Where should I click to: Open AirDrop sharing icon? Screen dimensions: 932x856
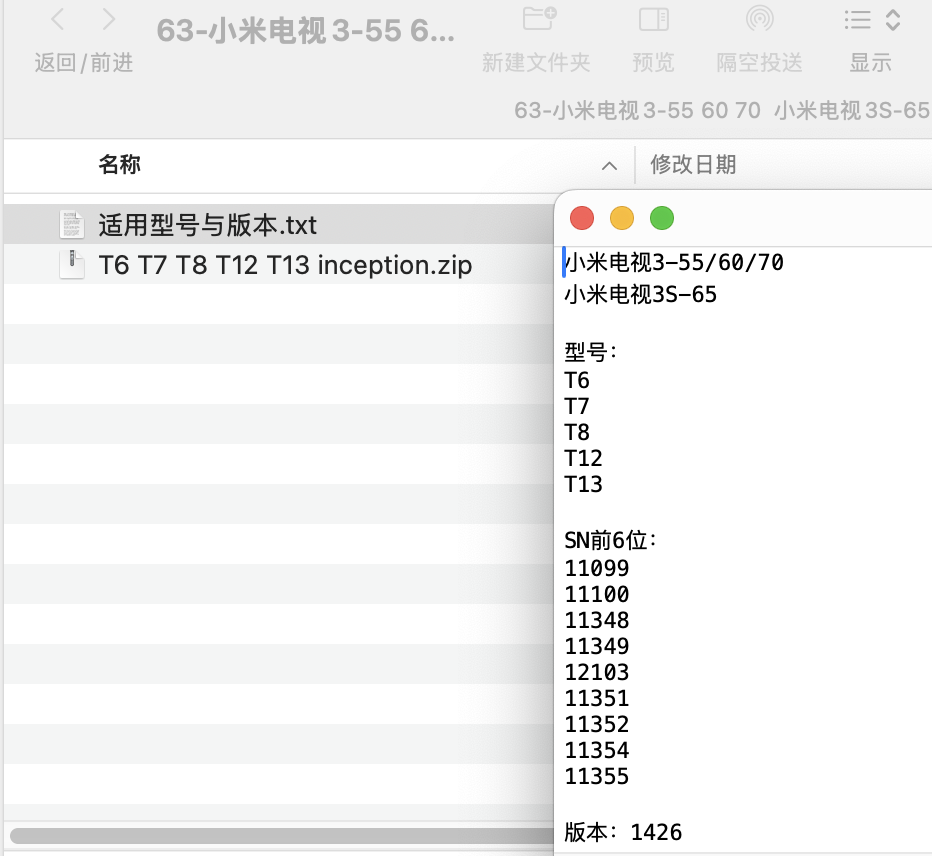coord(759,18)
